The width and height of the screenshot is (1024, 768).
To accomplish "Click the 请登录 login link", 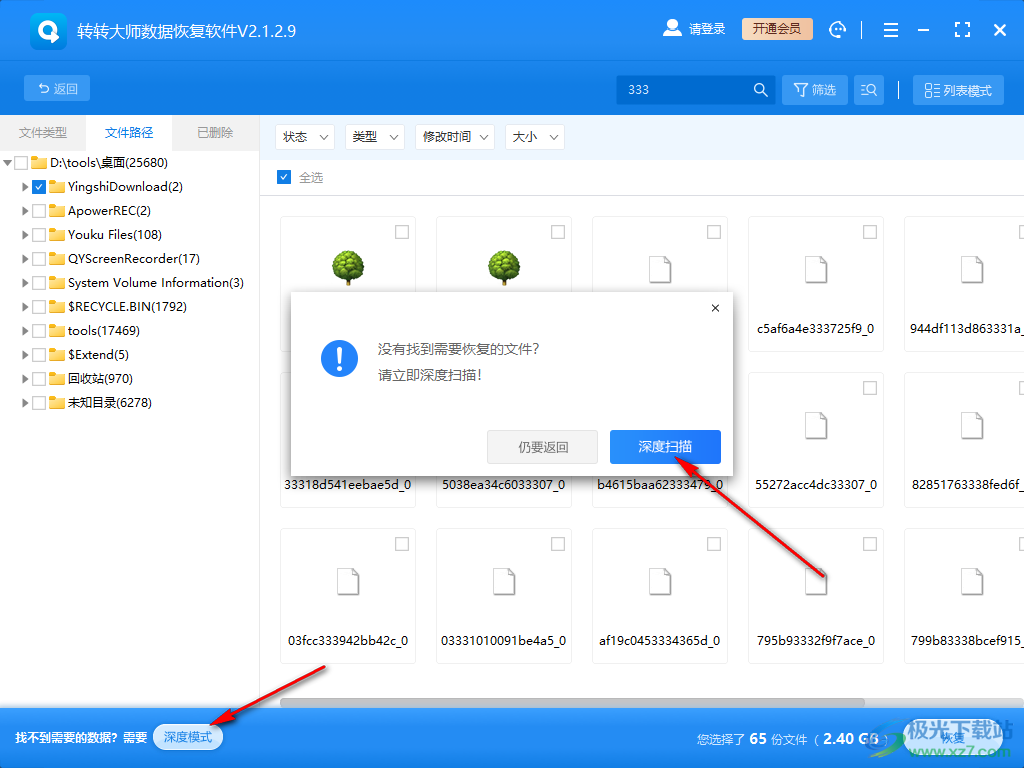I will pyautogui.click(x=707, y=29).
